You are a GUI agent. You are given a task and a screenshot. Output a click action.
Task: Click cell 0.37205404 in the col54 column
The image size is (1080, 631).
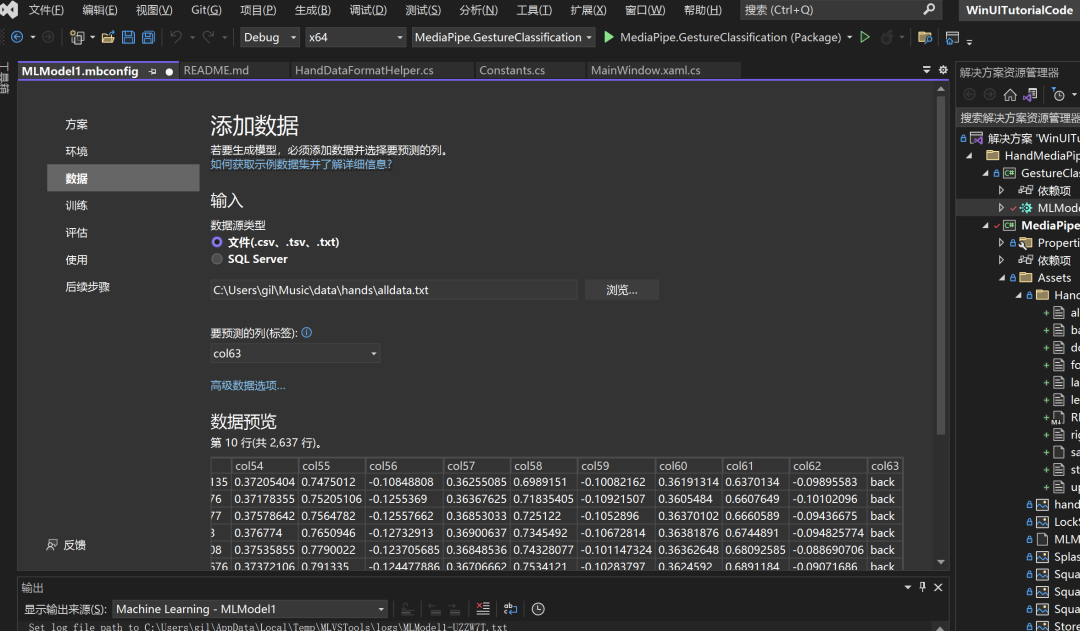(264, 482)
